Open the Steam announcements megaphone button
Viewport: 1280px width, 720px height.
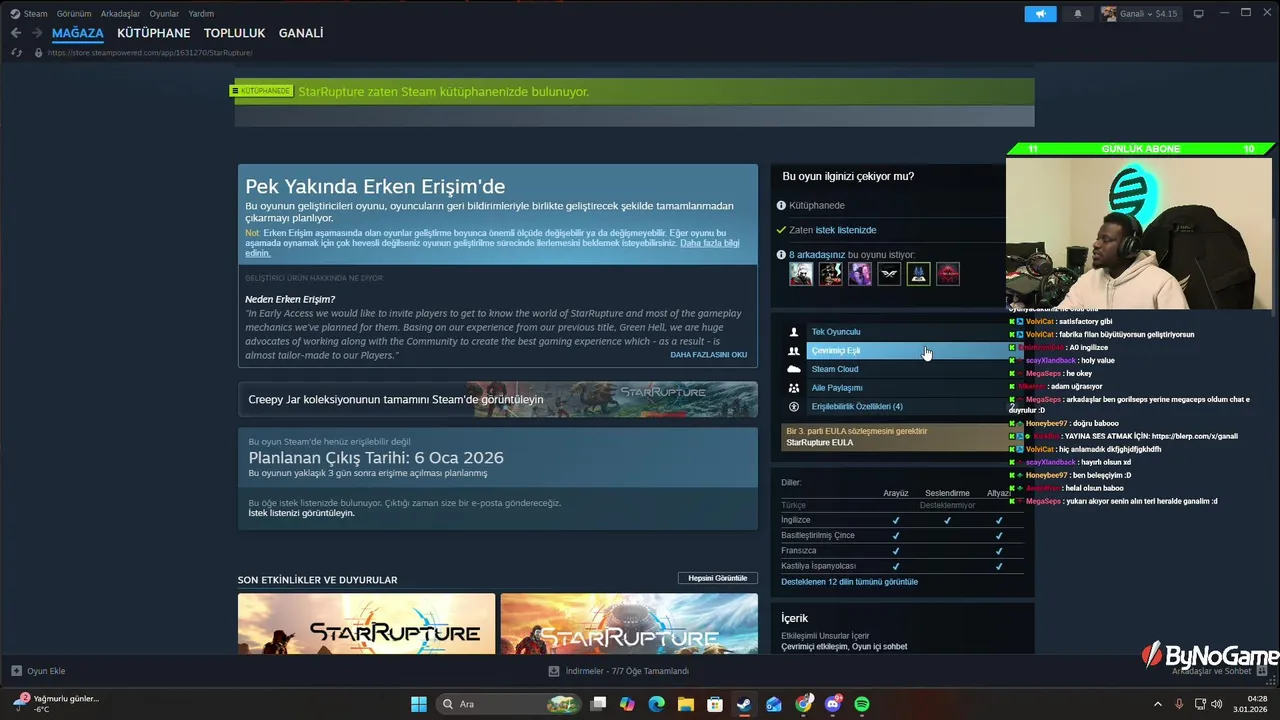[1040, 14]
